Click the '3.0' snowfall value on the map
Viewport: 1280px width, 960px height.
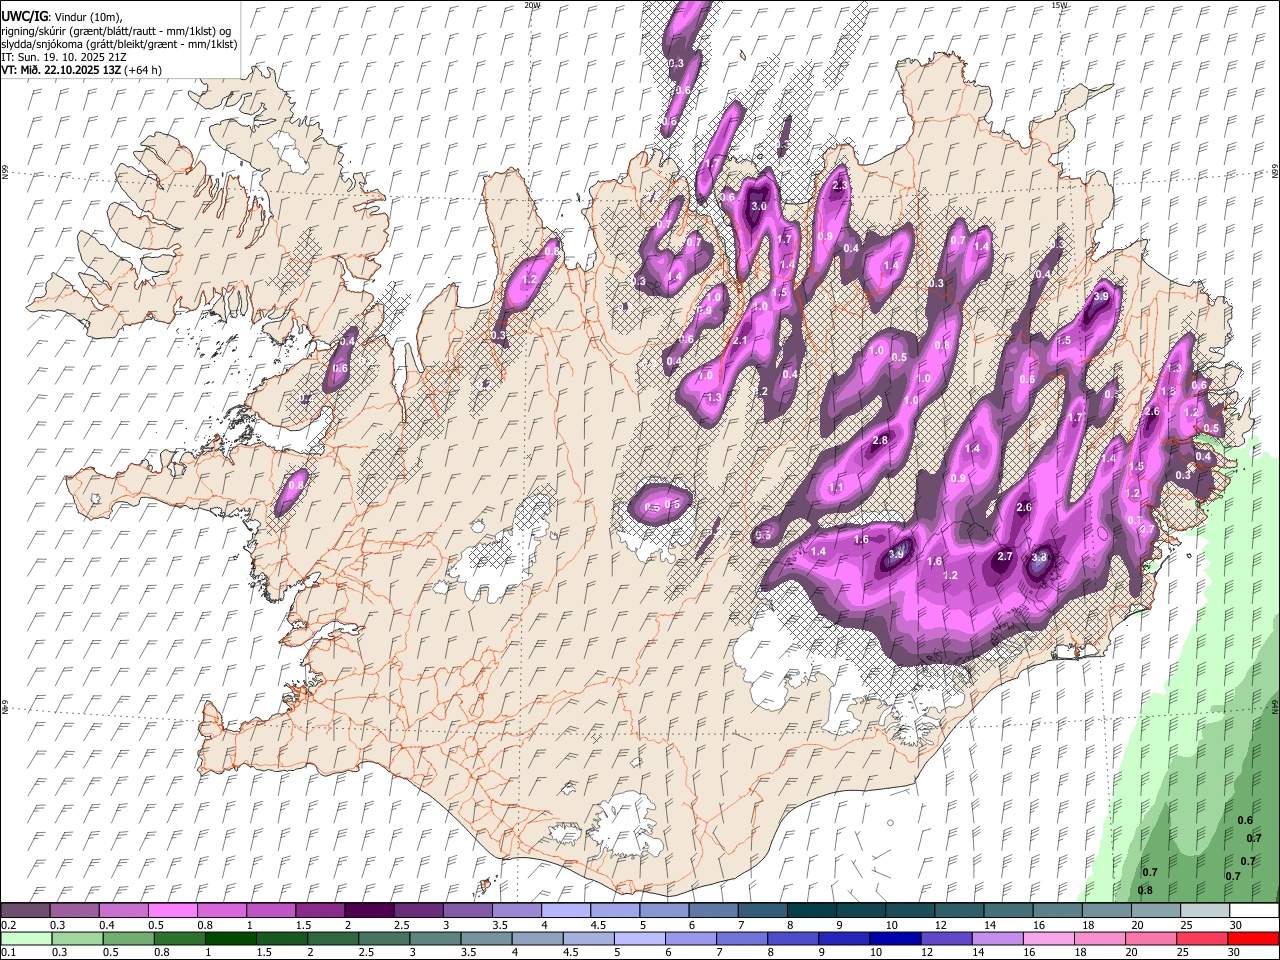759,207
